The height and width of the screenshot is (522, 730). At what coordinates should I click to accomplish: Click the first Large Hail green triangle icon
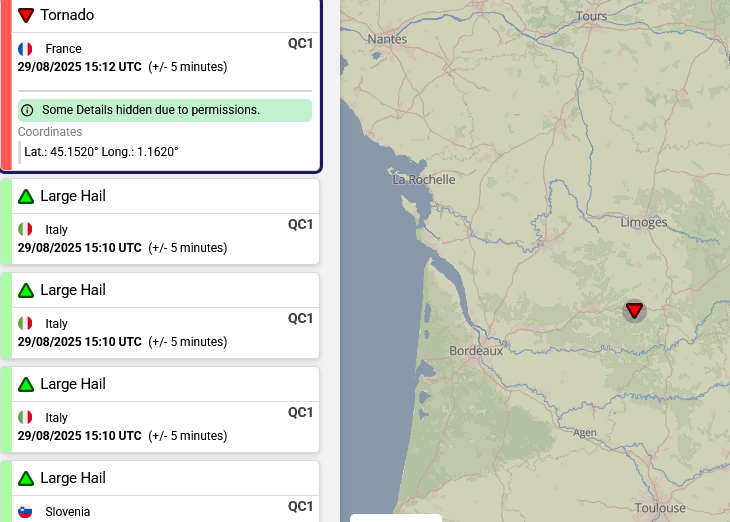point(26,196)
